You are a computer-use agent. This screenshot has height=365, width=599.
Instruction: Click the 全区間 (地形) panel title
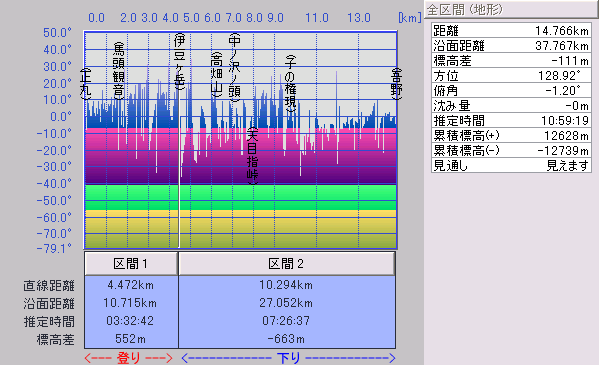point(465,10)
